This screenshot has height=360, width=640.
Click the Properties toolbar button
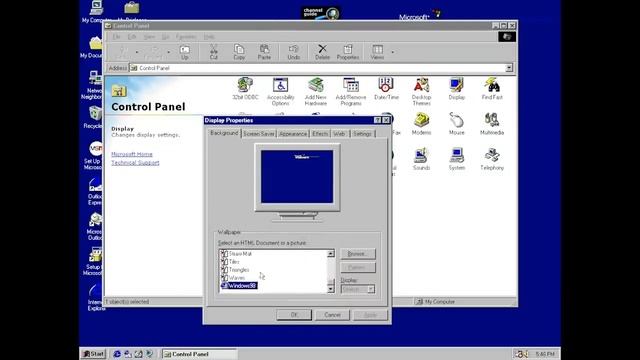click(x=348, y=52)
